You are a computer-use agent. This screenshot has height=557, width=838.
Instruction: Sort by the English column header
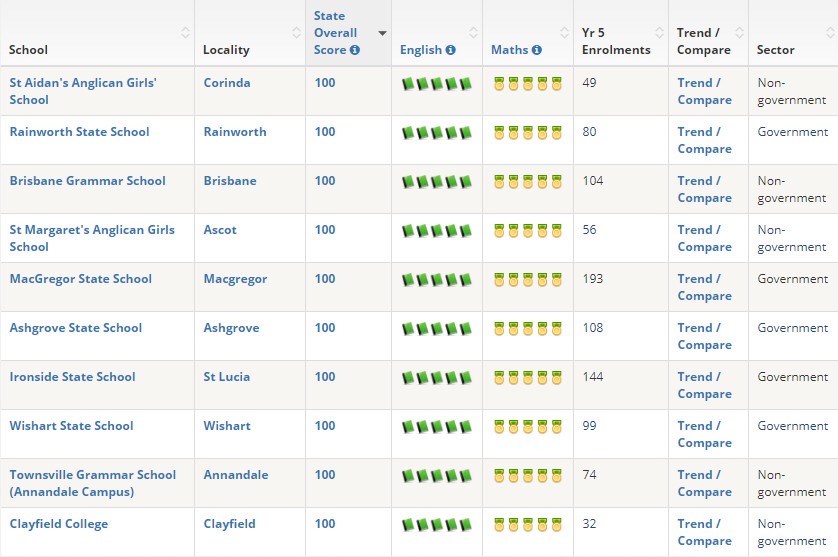point(421,50)
